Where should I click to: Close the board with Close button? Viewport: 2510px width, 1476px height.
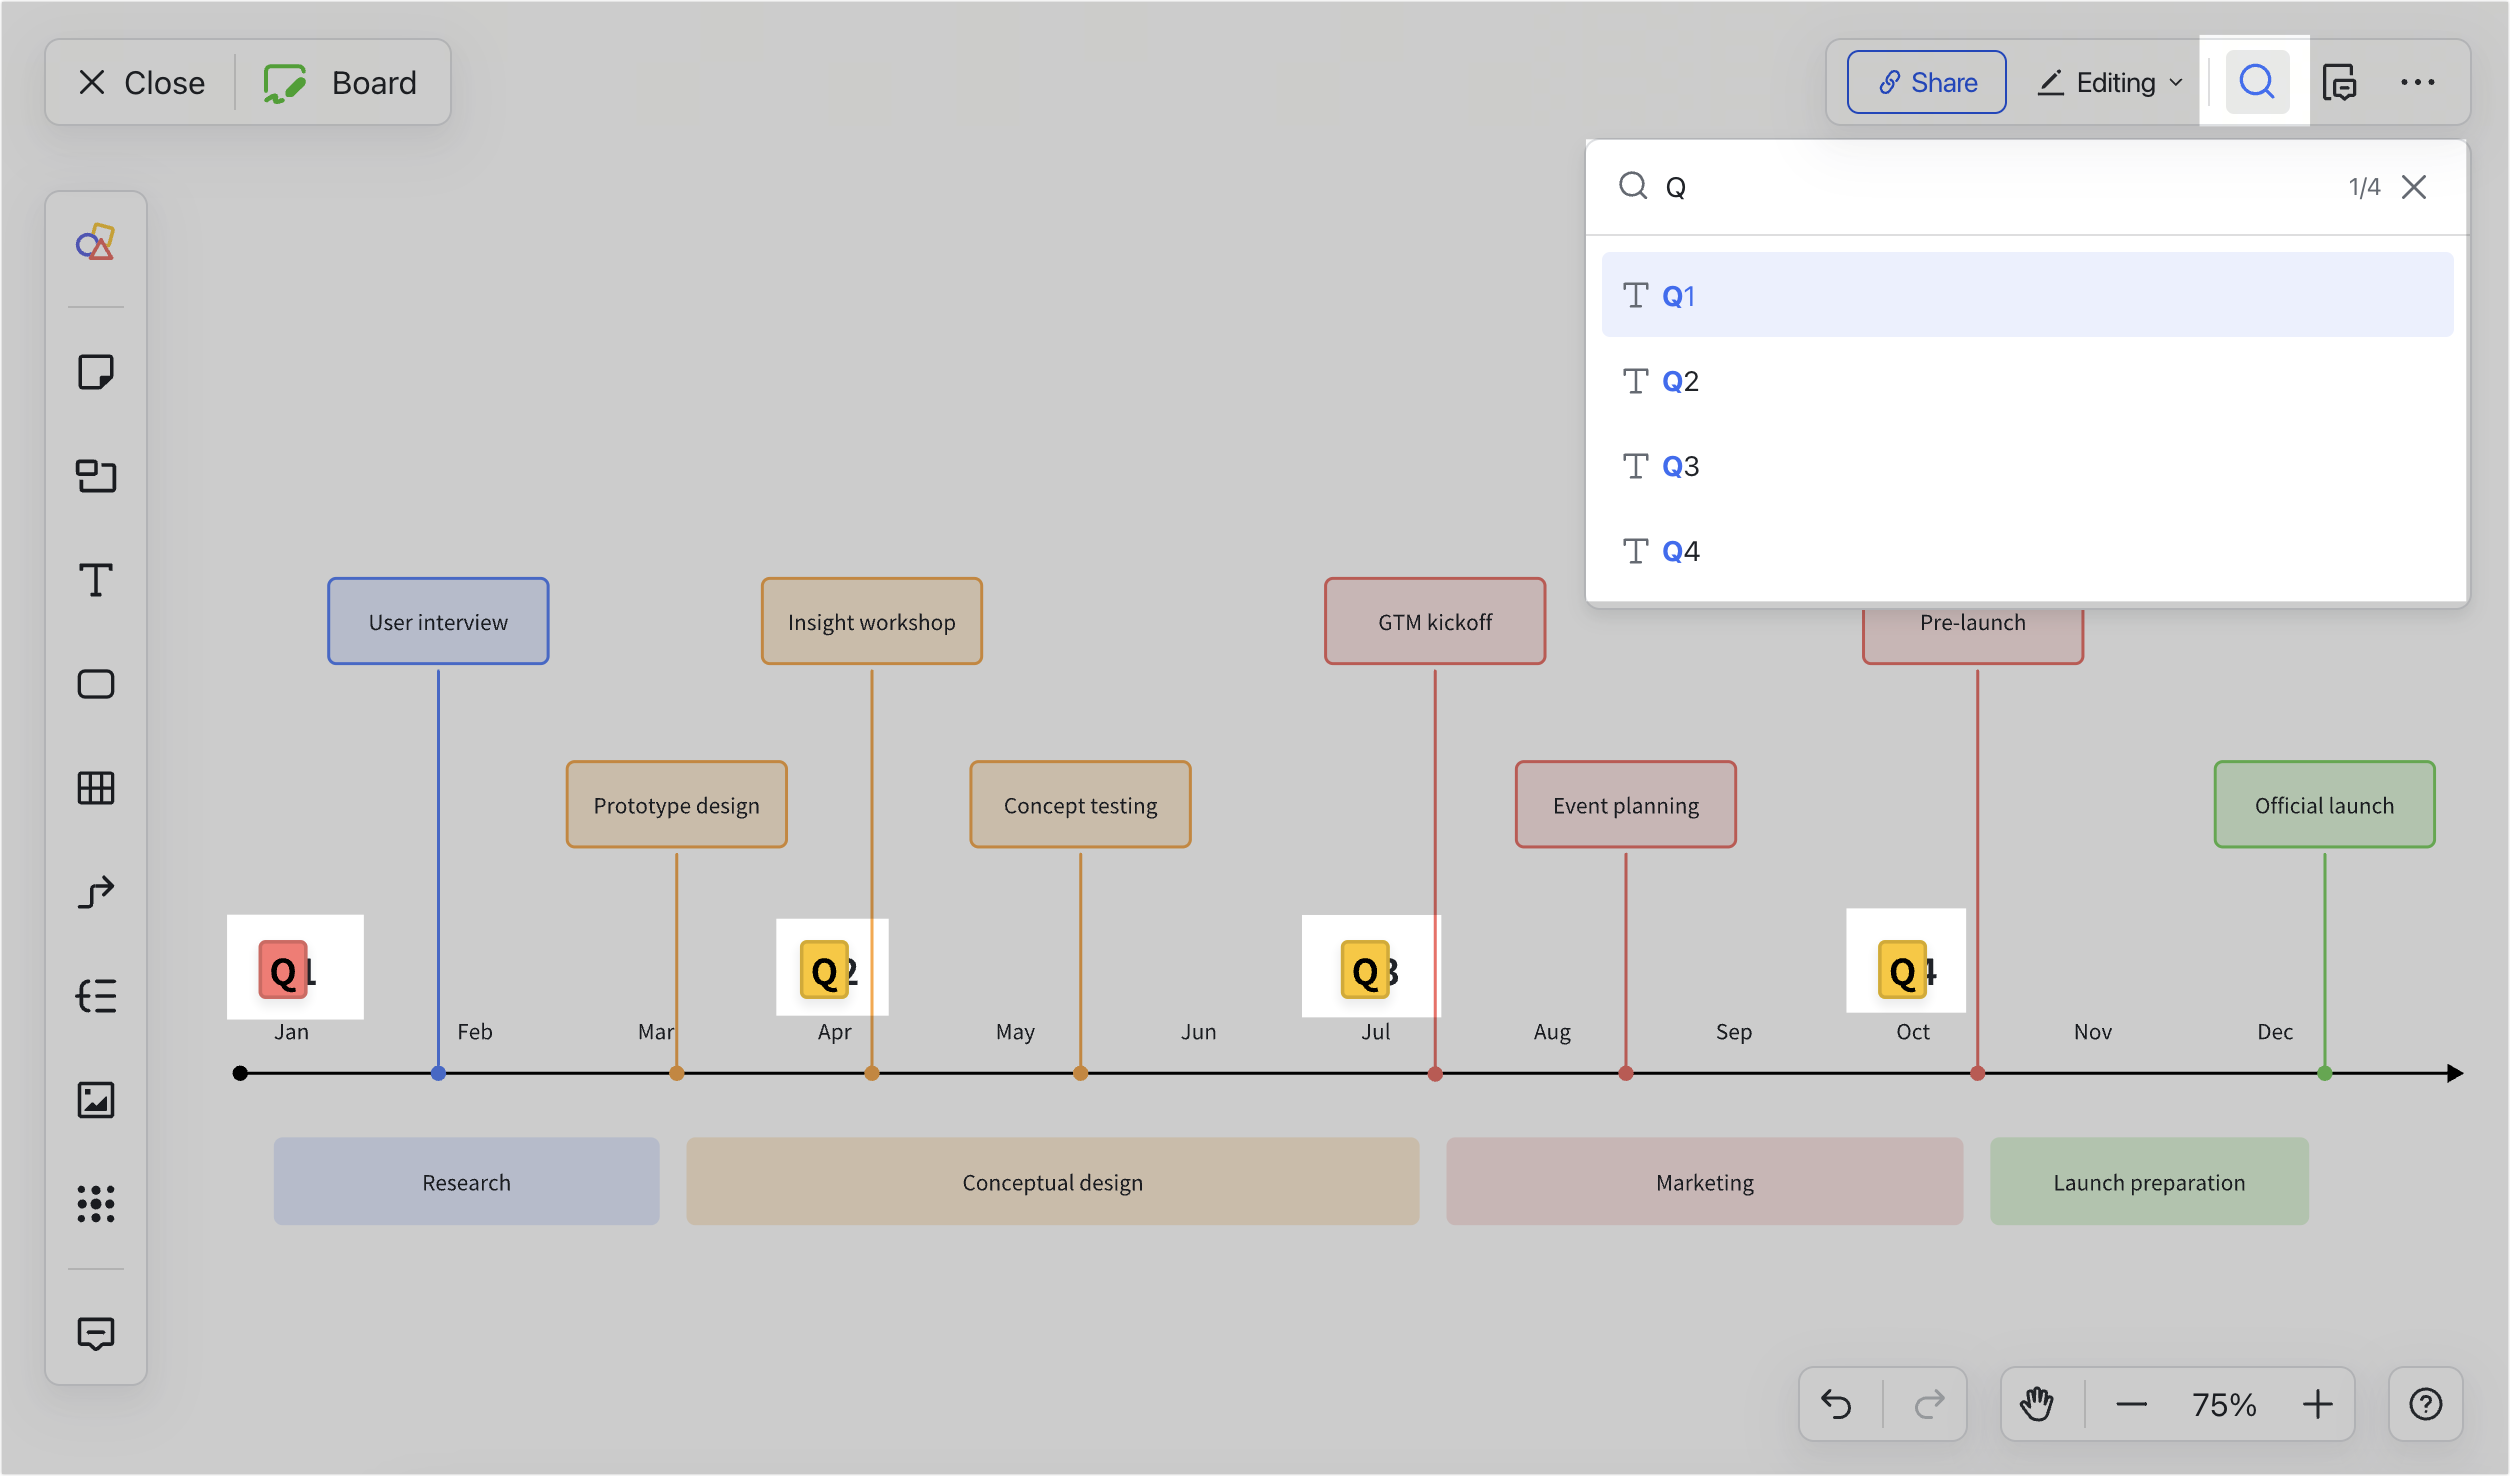click(141, 82)
